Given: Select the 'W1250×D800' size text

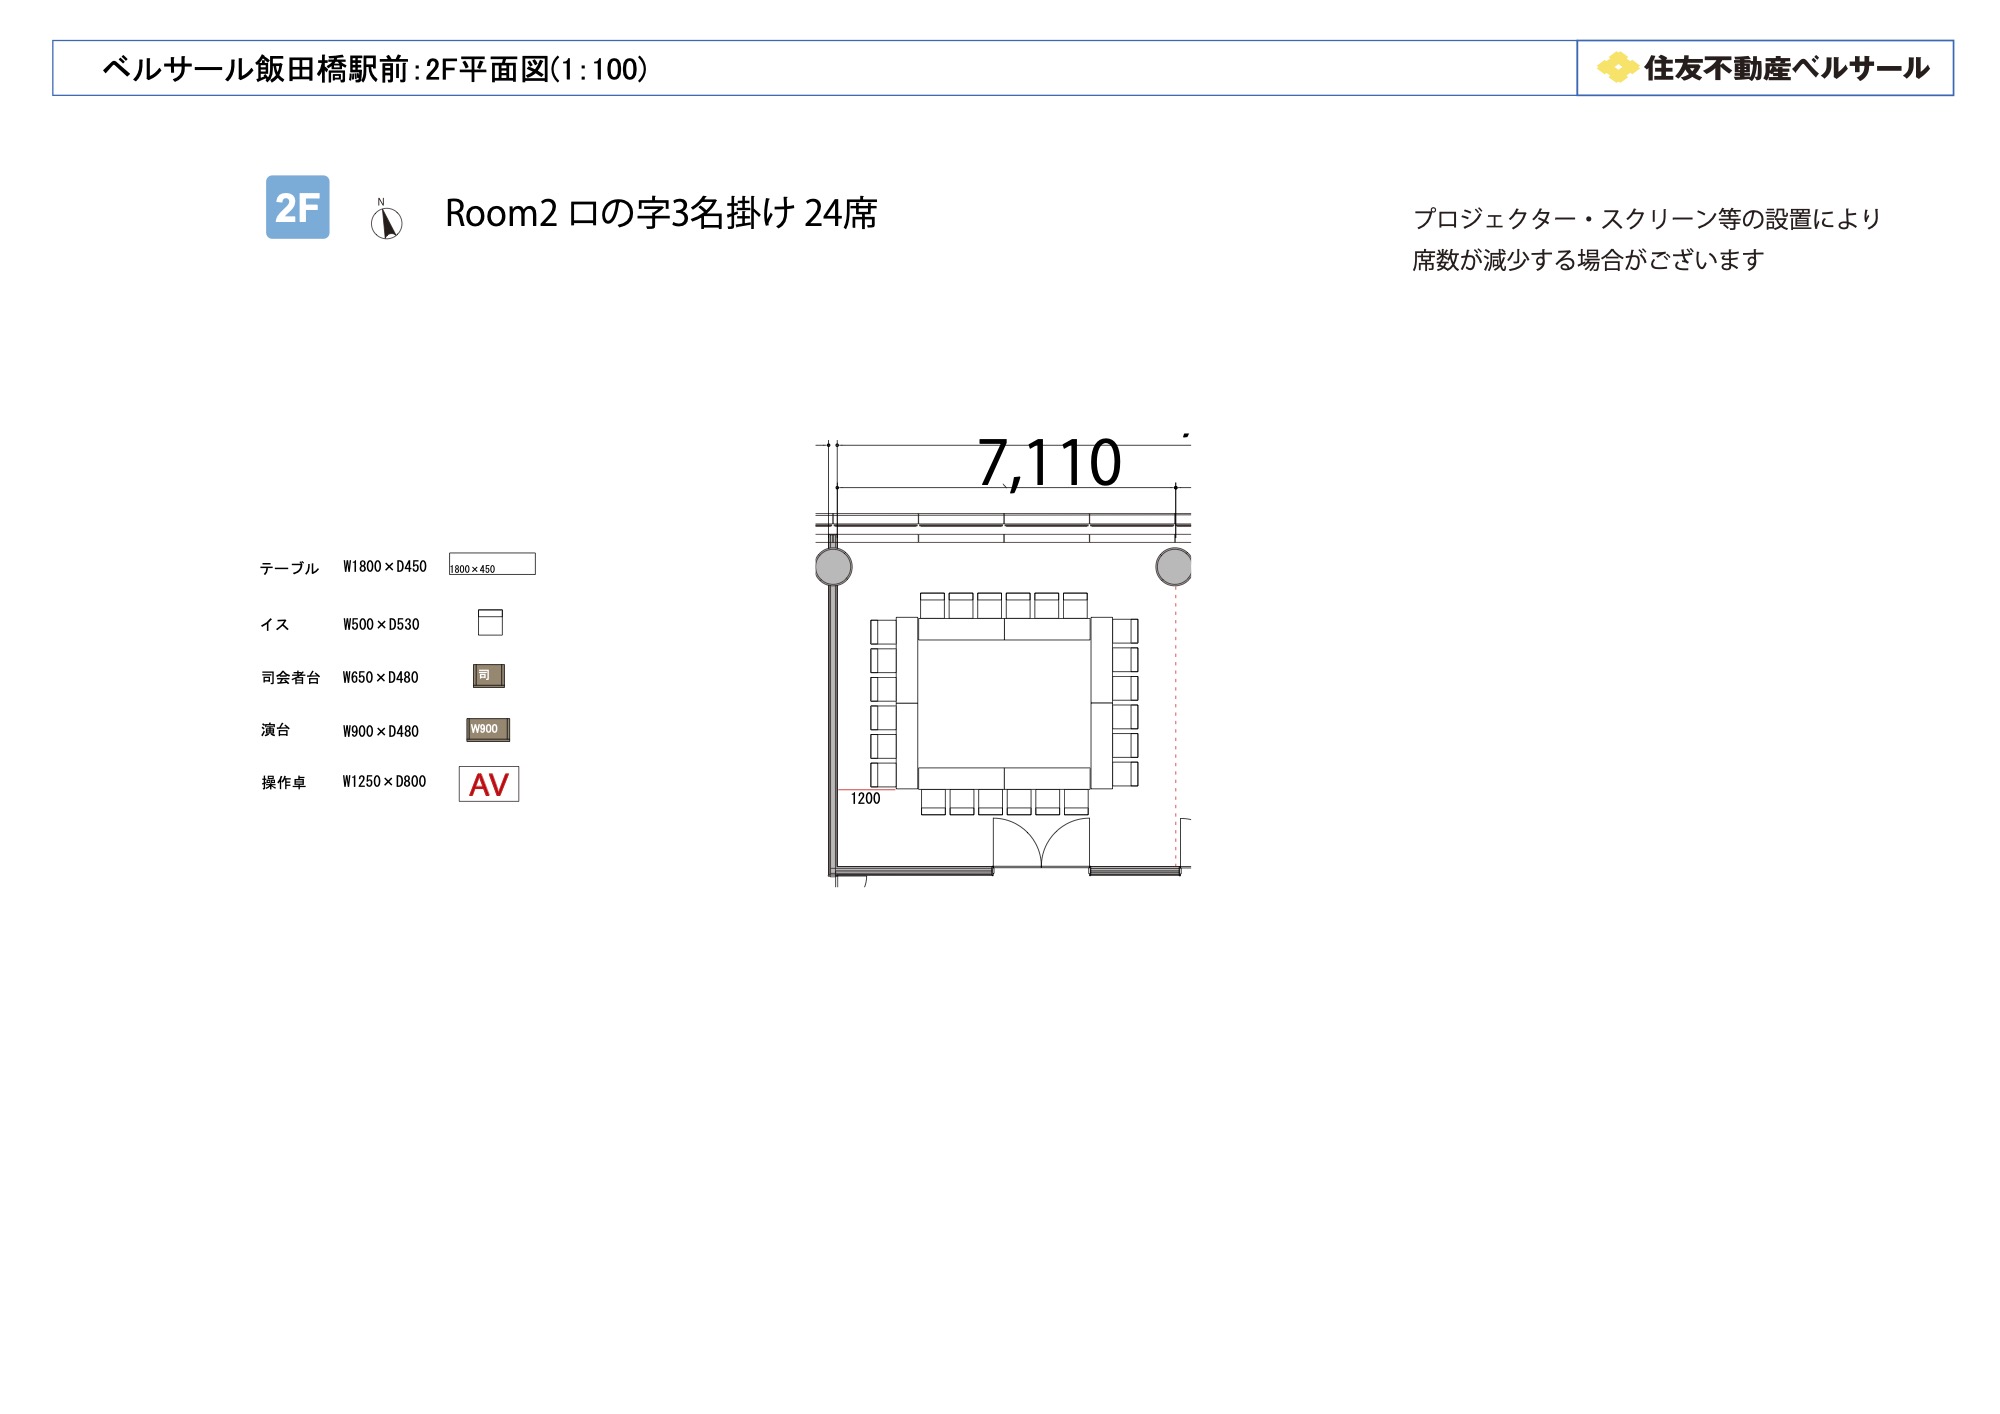Looking at the screenshot, I should 384,781.
